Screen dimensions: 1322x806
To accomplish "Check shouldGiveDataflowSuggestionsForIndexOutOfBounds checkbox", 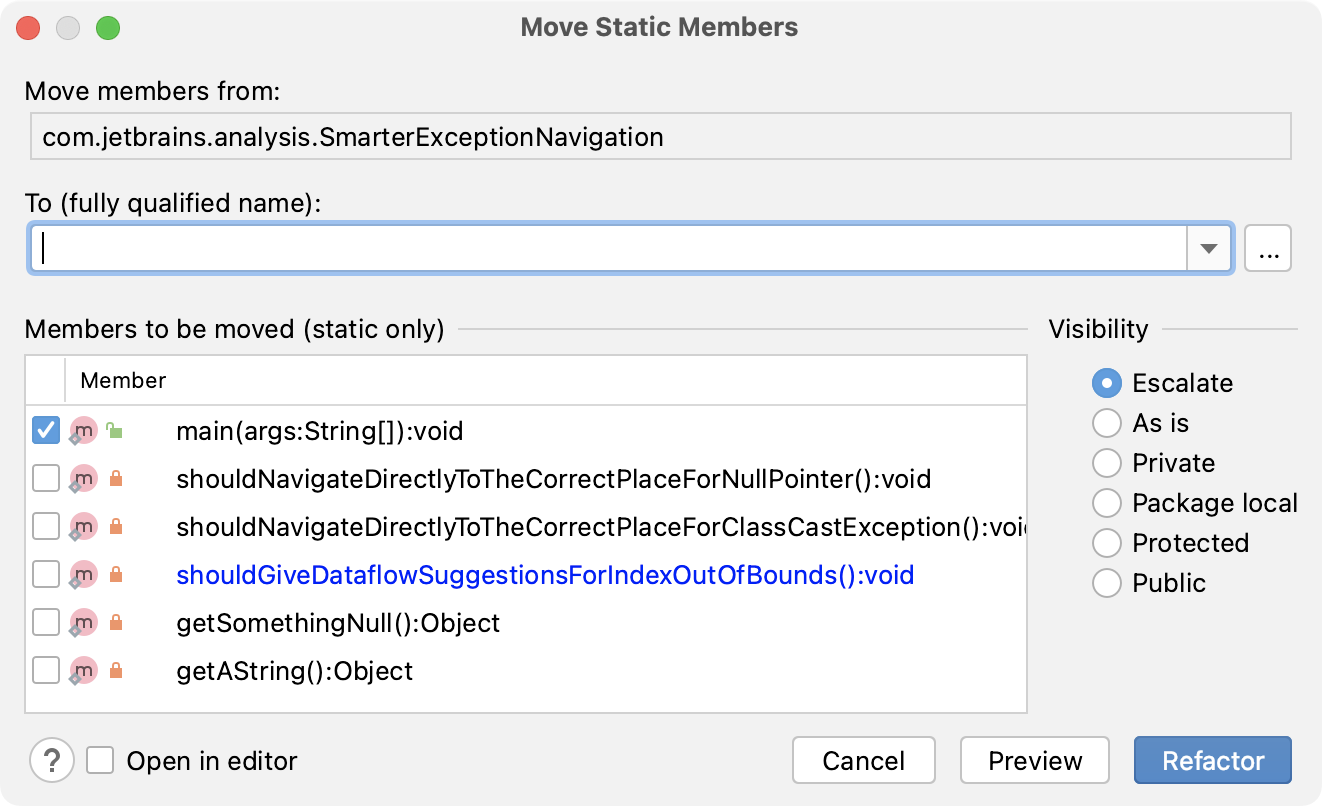I will point(46,575).
